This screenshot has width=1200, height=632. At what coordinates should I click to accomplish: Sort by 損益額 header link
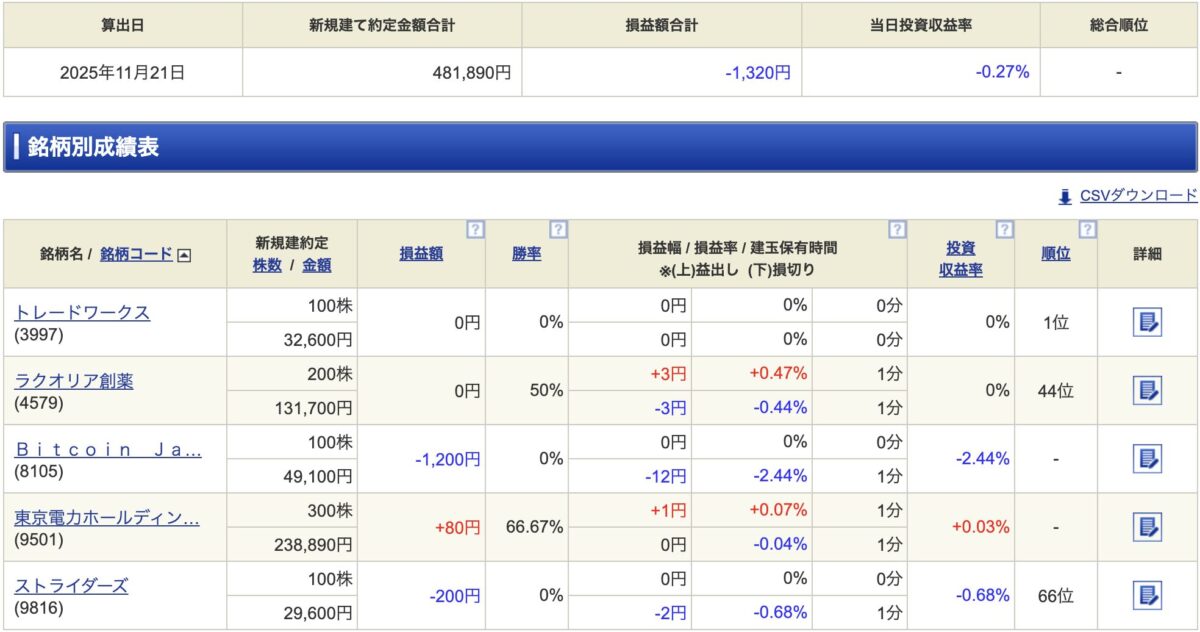point(421,254)
